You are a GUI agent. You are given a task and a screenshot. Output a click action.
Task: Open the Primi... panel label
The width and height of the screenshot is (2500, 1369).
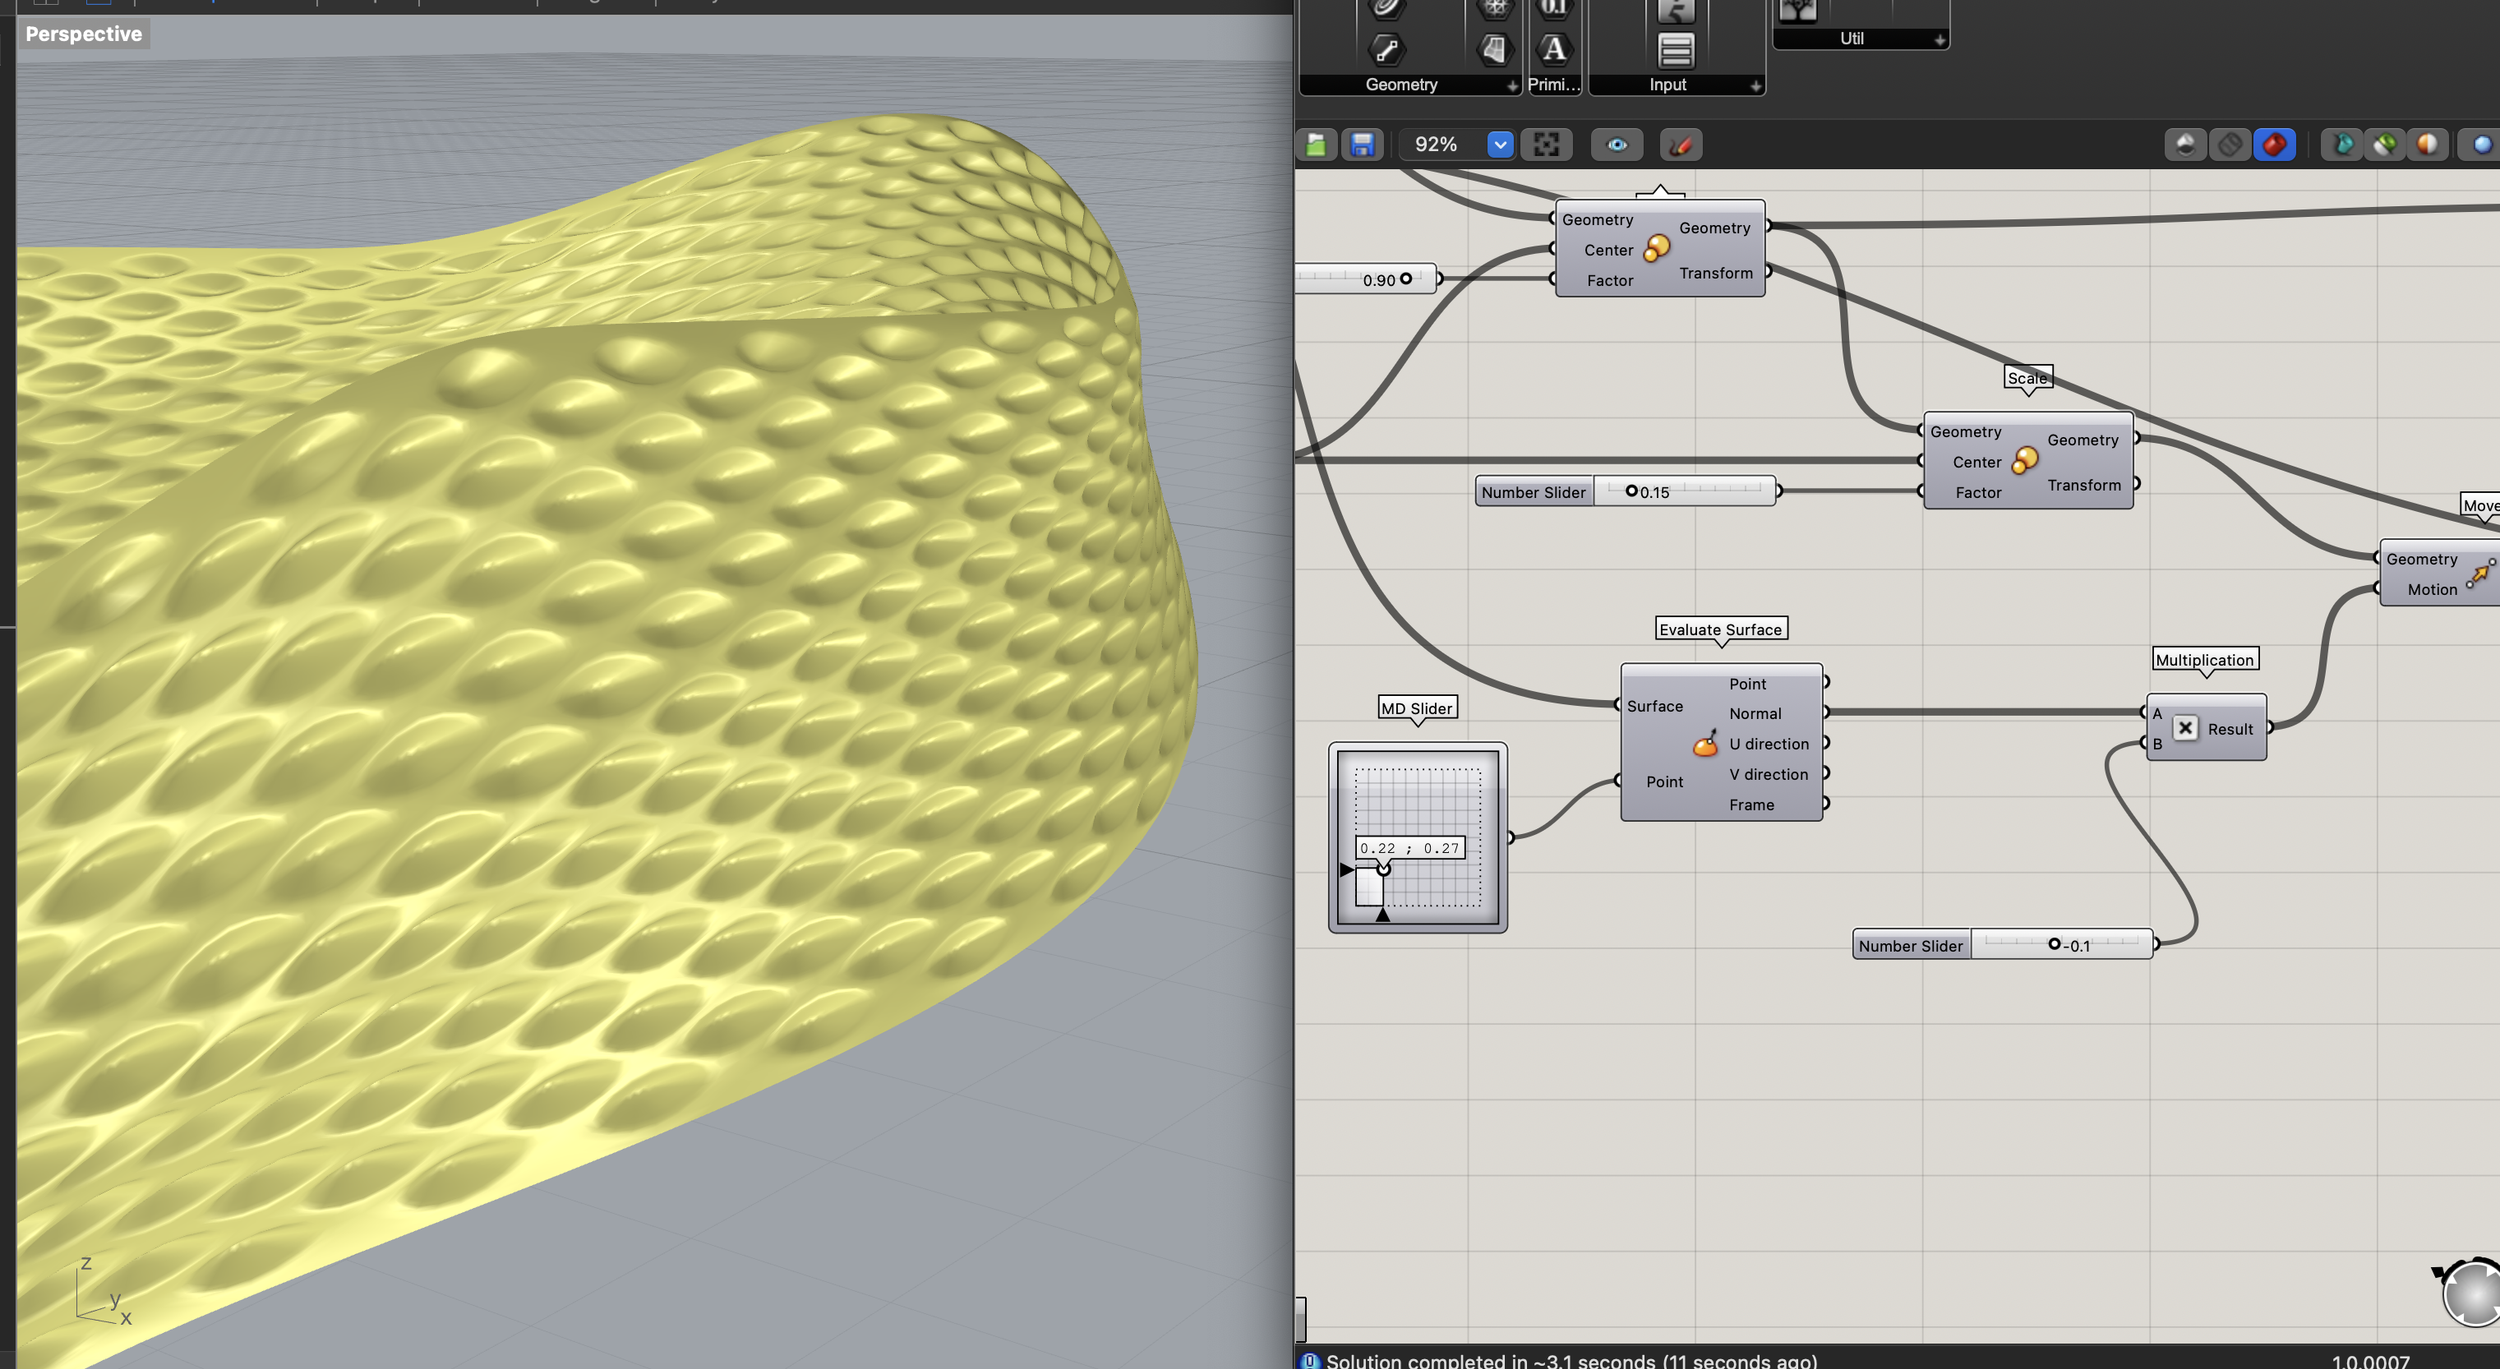(1554, 85)
